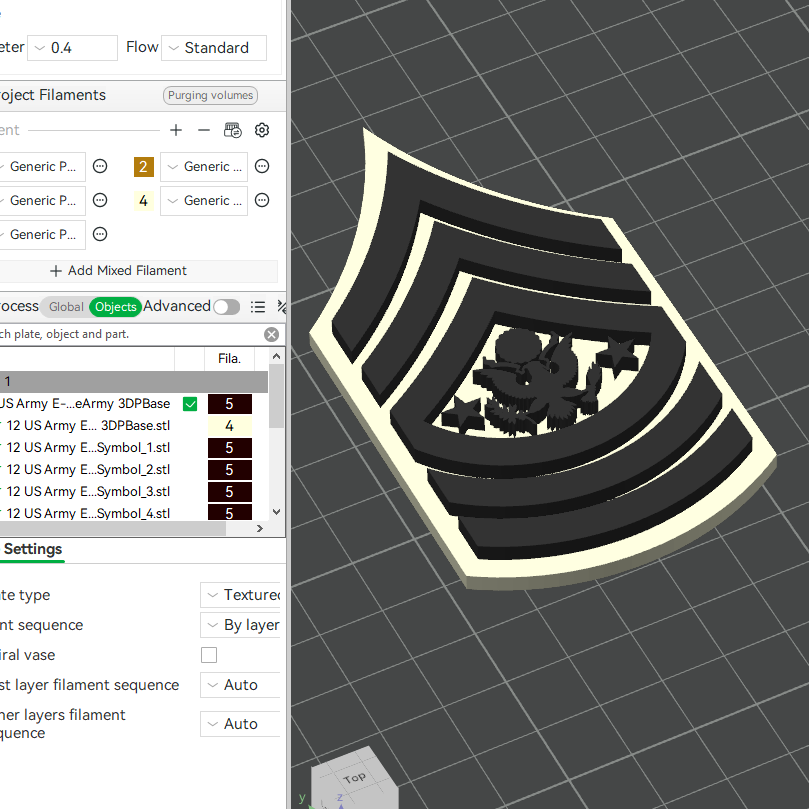Click the Top face of view cube
The height and width of the screenshot is (809, 809).
(x=354, y=778)
